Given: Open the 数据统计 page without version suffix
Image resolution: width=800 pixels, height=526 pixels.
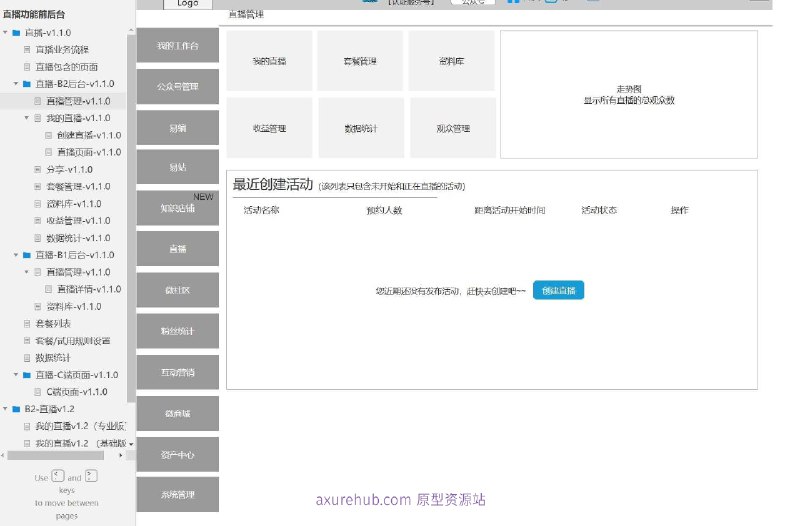Looking at the screenshot, I should [x=53, y=358].
